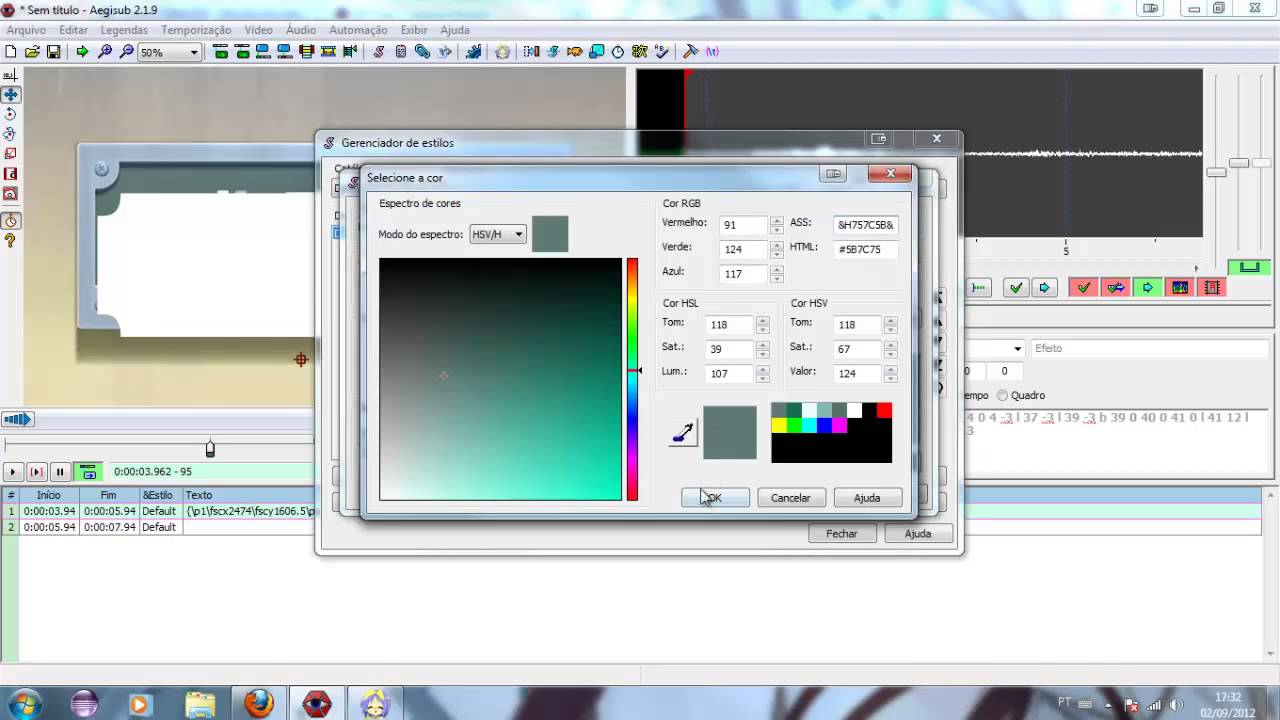This screenshot has width=1280, height=720.
Task: Toggle the audio spectrum analyzer mode button
Action: (x=1180, y=287)
